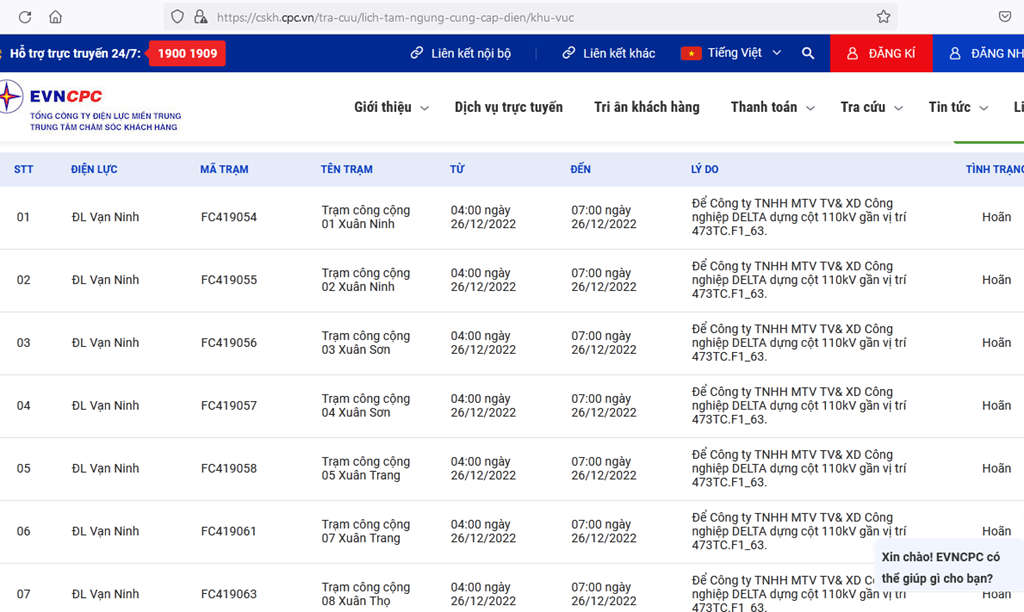Expand the Tiếng Việt language dropdown

click(x=744, y=53)
